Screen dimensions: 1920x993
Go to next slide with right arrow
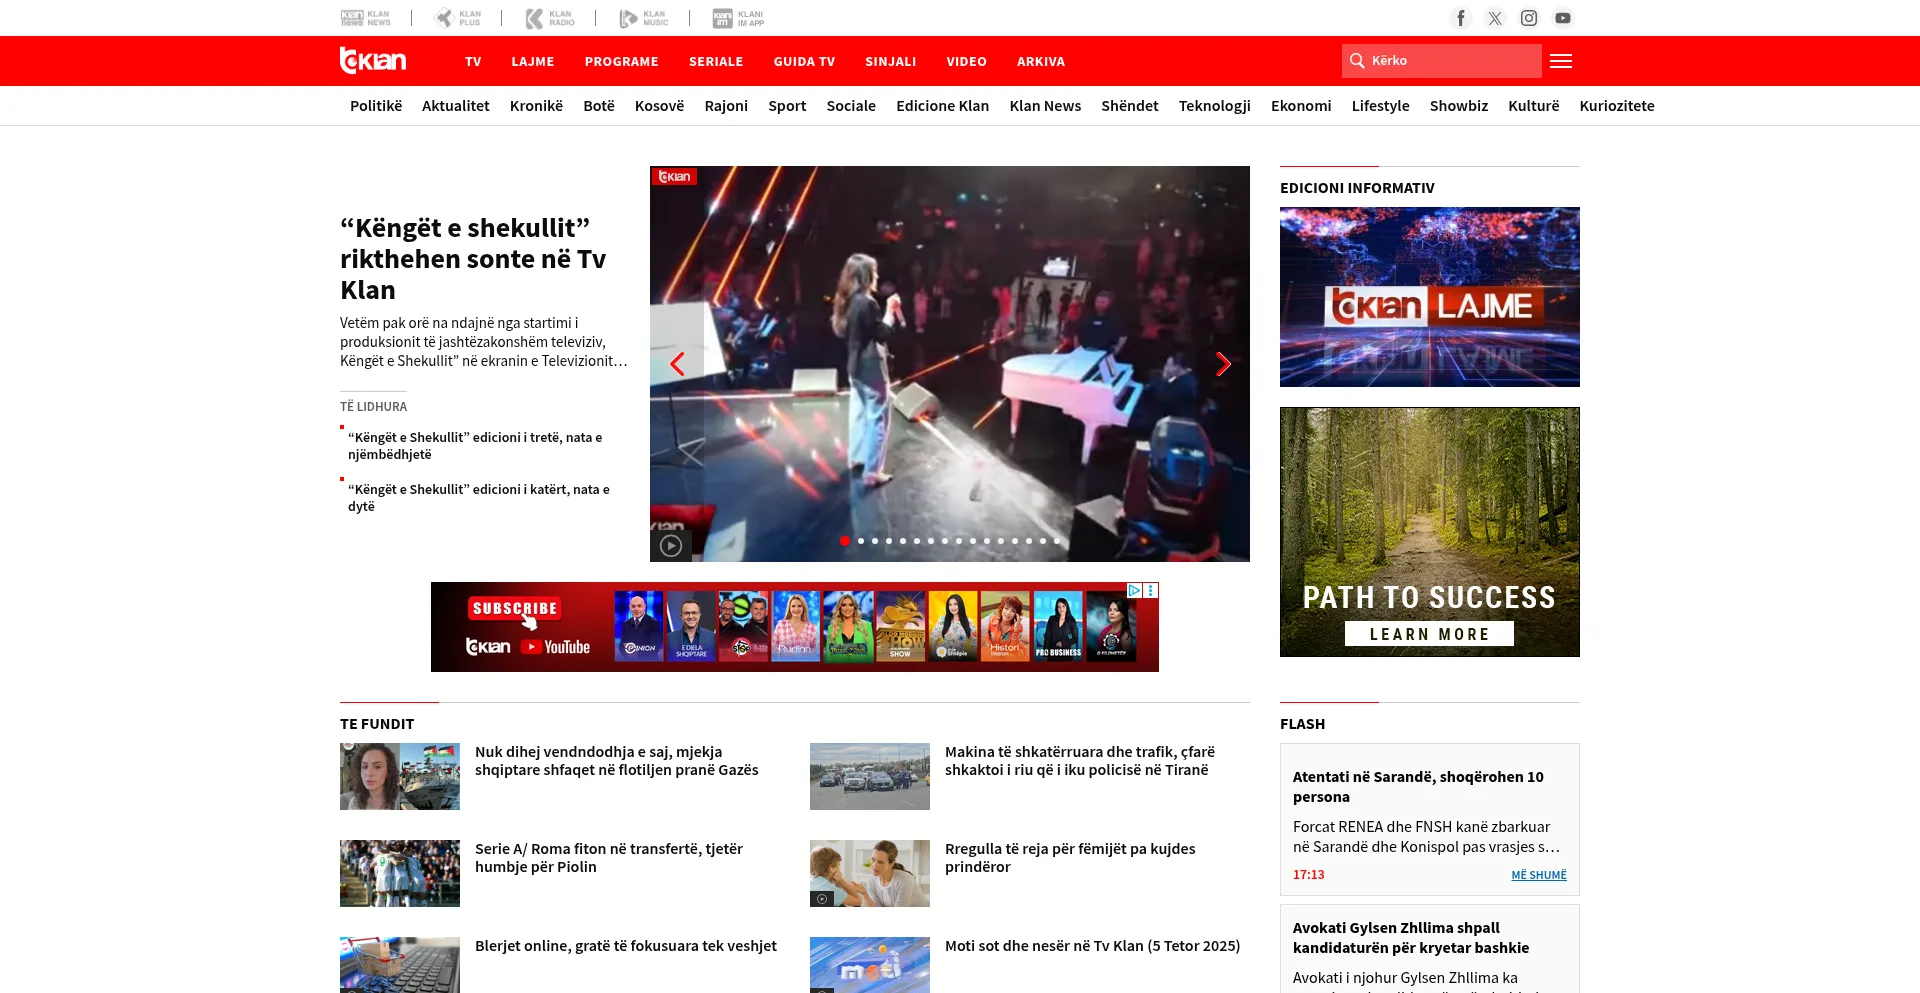(1223, 364)
